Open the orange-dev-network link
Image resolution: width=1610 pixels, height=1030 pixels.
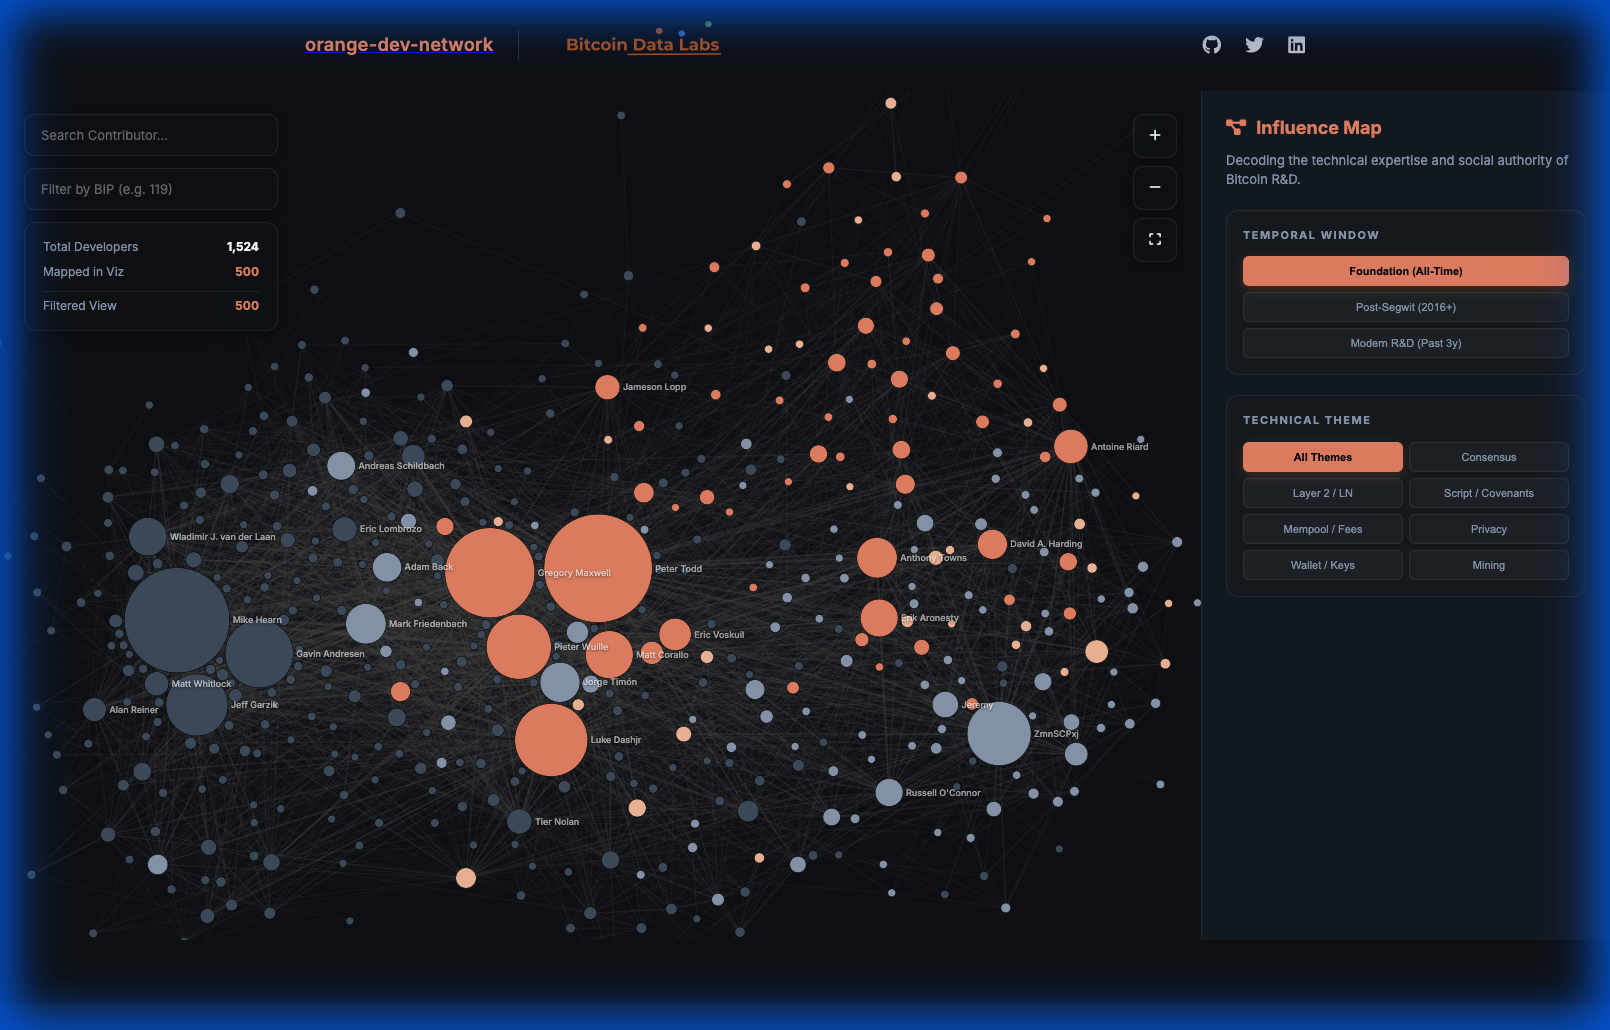point(399,45)
